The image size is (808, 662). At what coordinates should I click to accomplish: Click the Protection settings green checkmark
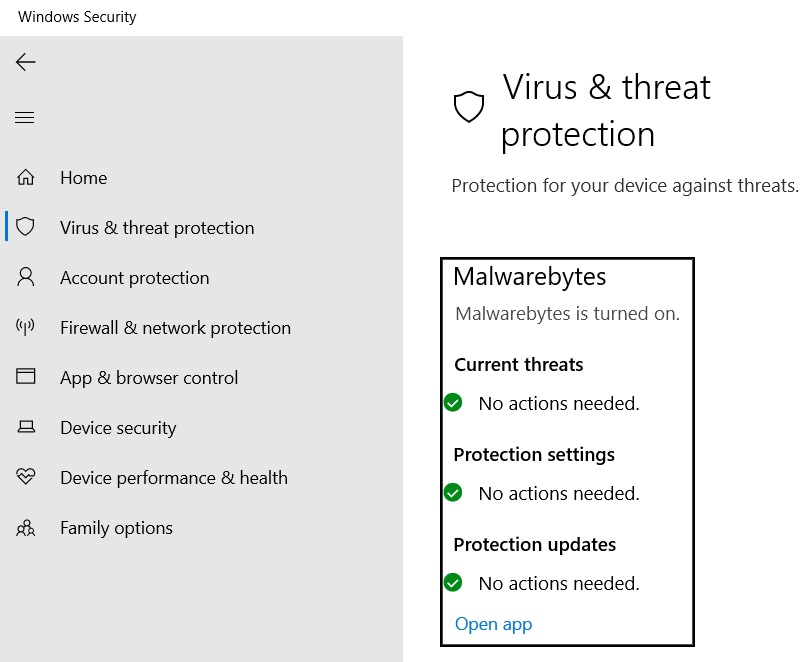(453, 493)
